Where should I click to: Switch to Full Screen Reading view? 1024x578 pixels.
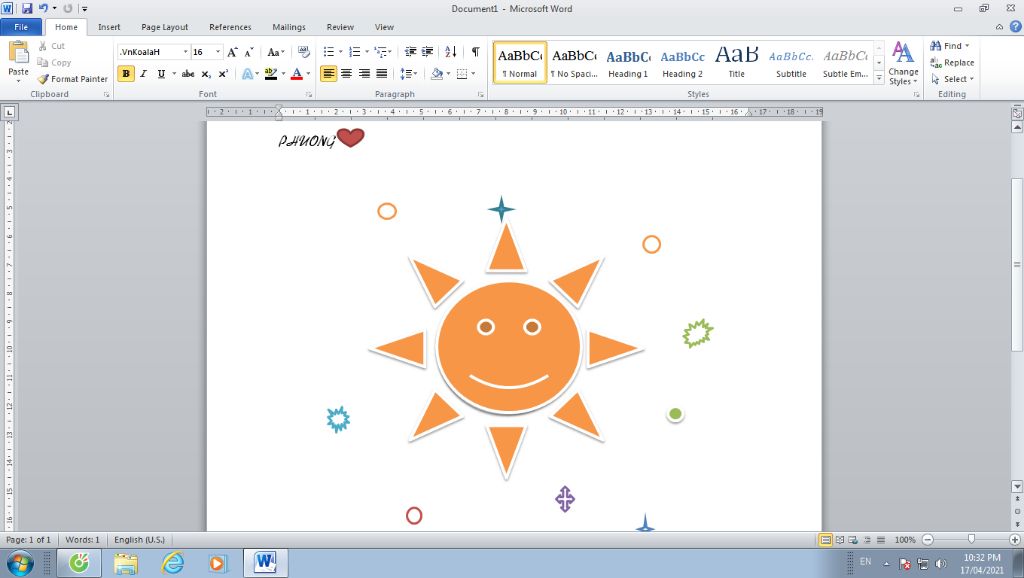pos(840,540)
